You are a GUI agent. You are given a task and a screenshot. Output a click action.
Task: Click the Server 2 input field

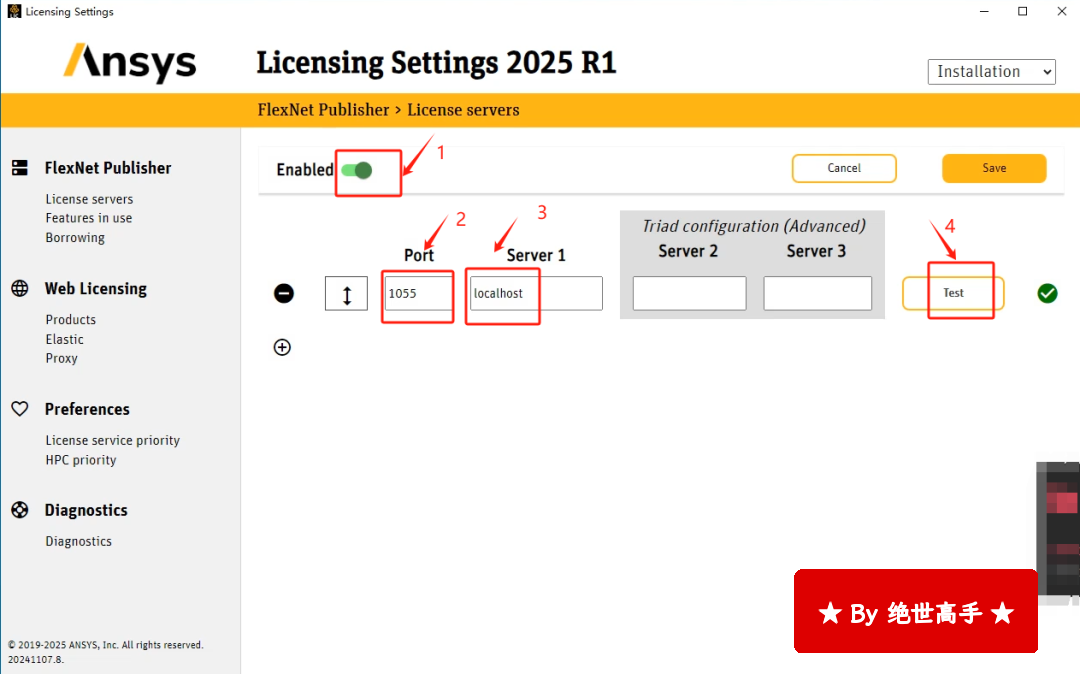(x=689, y=293)
